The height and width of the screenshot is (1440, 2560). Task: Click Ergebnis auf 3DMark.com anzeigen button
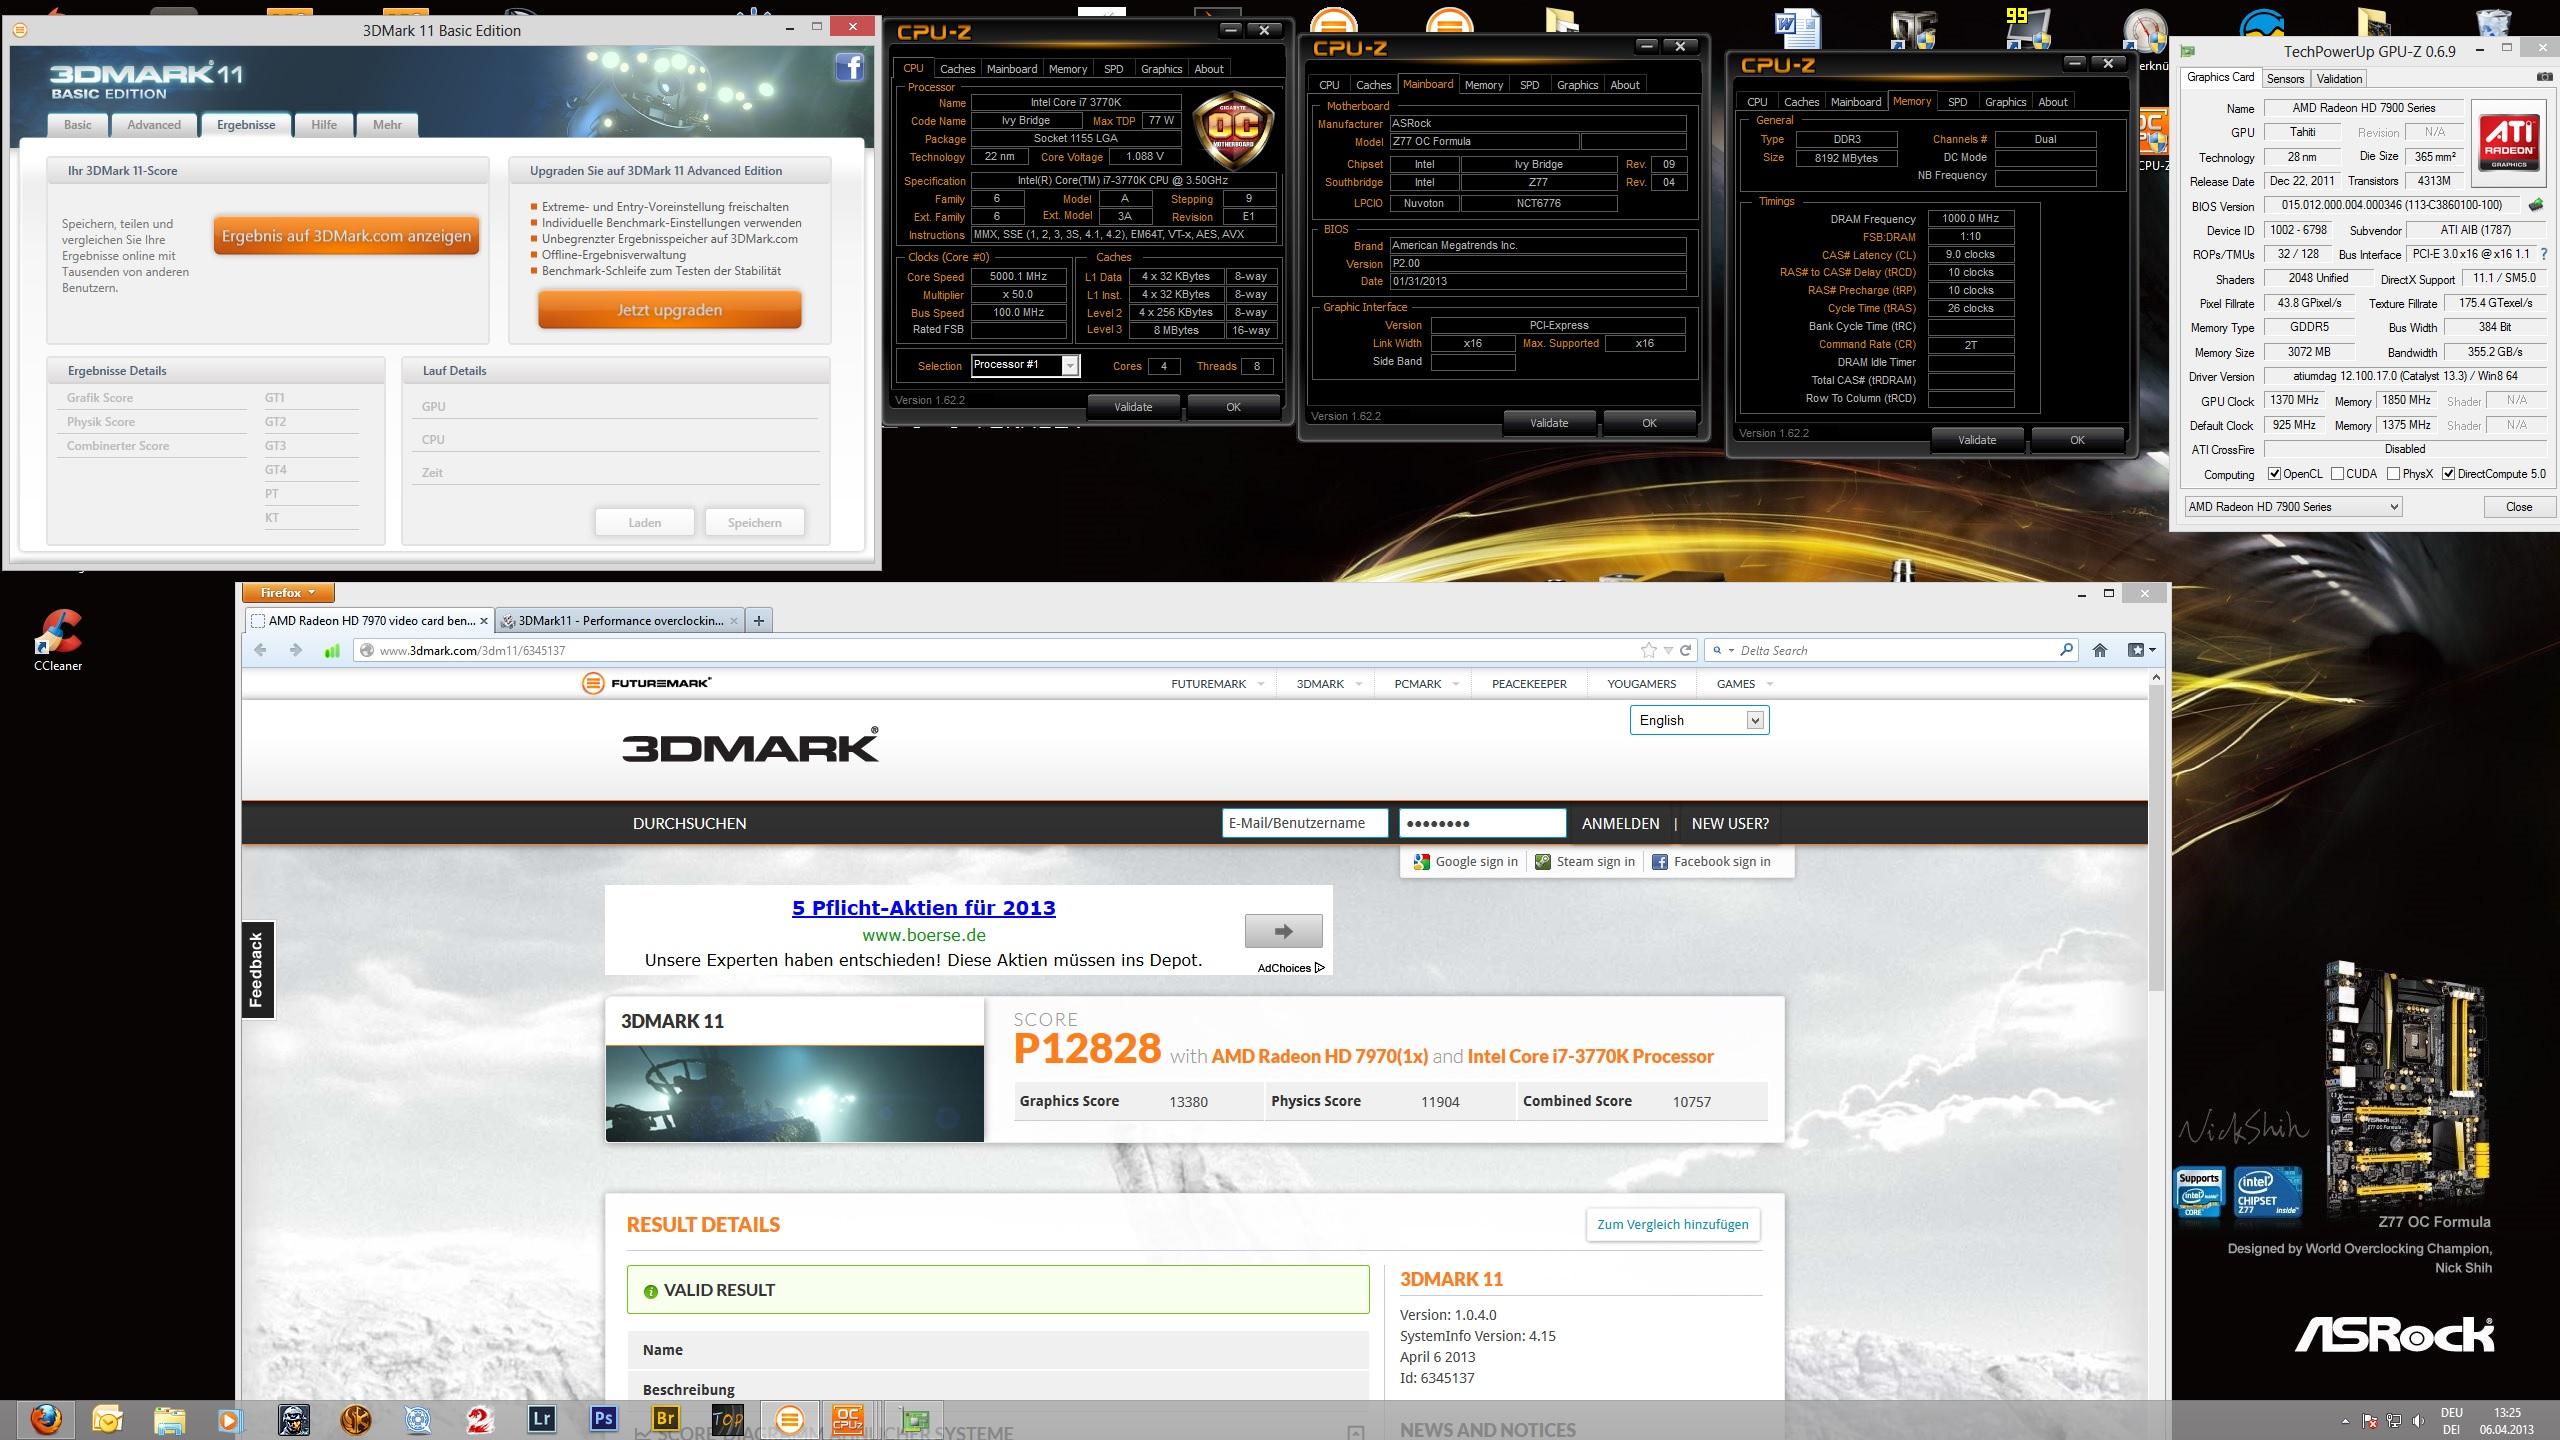pyautogui.click(x=346, y=236)
